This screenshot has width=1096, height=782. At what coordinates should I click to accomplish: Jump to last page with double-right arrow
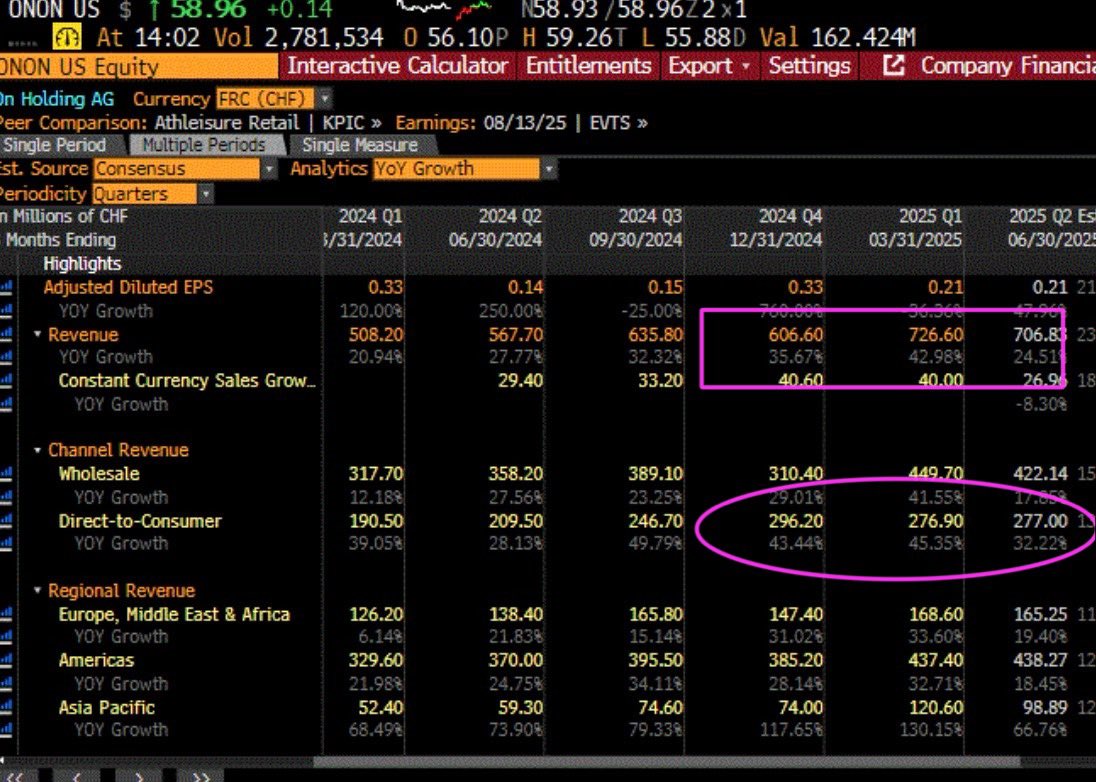201,776
